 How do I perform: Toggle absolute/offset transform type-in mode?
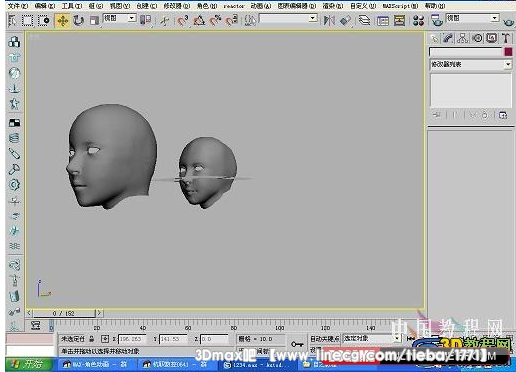(105, 339)
